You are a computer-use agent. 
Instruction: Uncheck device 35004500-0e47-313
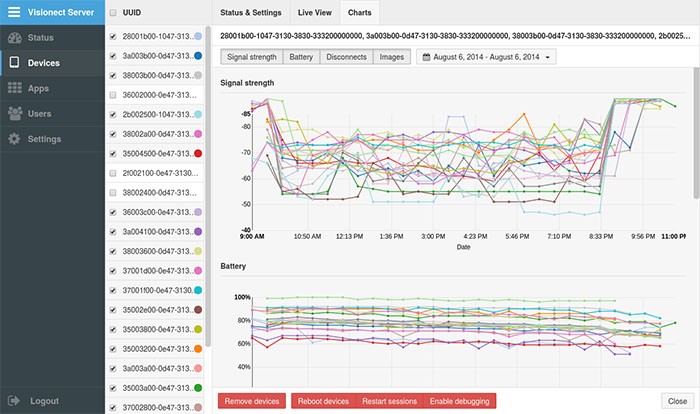coord(113,154)
